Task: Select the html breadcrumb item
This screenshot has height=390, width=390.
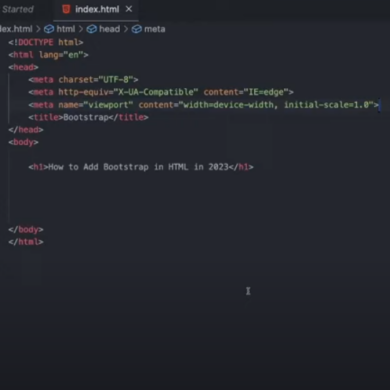Action: [x=66, y=29]
